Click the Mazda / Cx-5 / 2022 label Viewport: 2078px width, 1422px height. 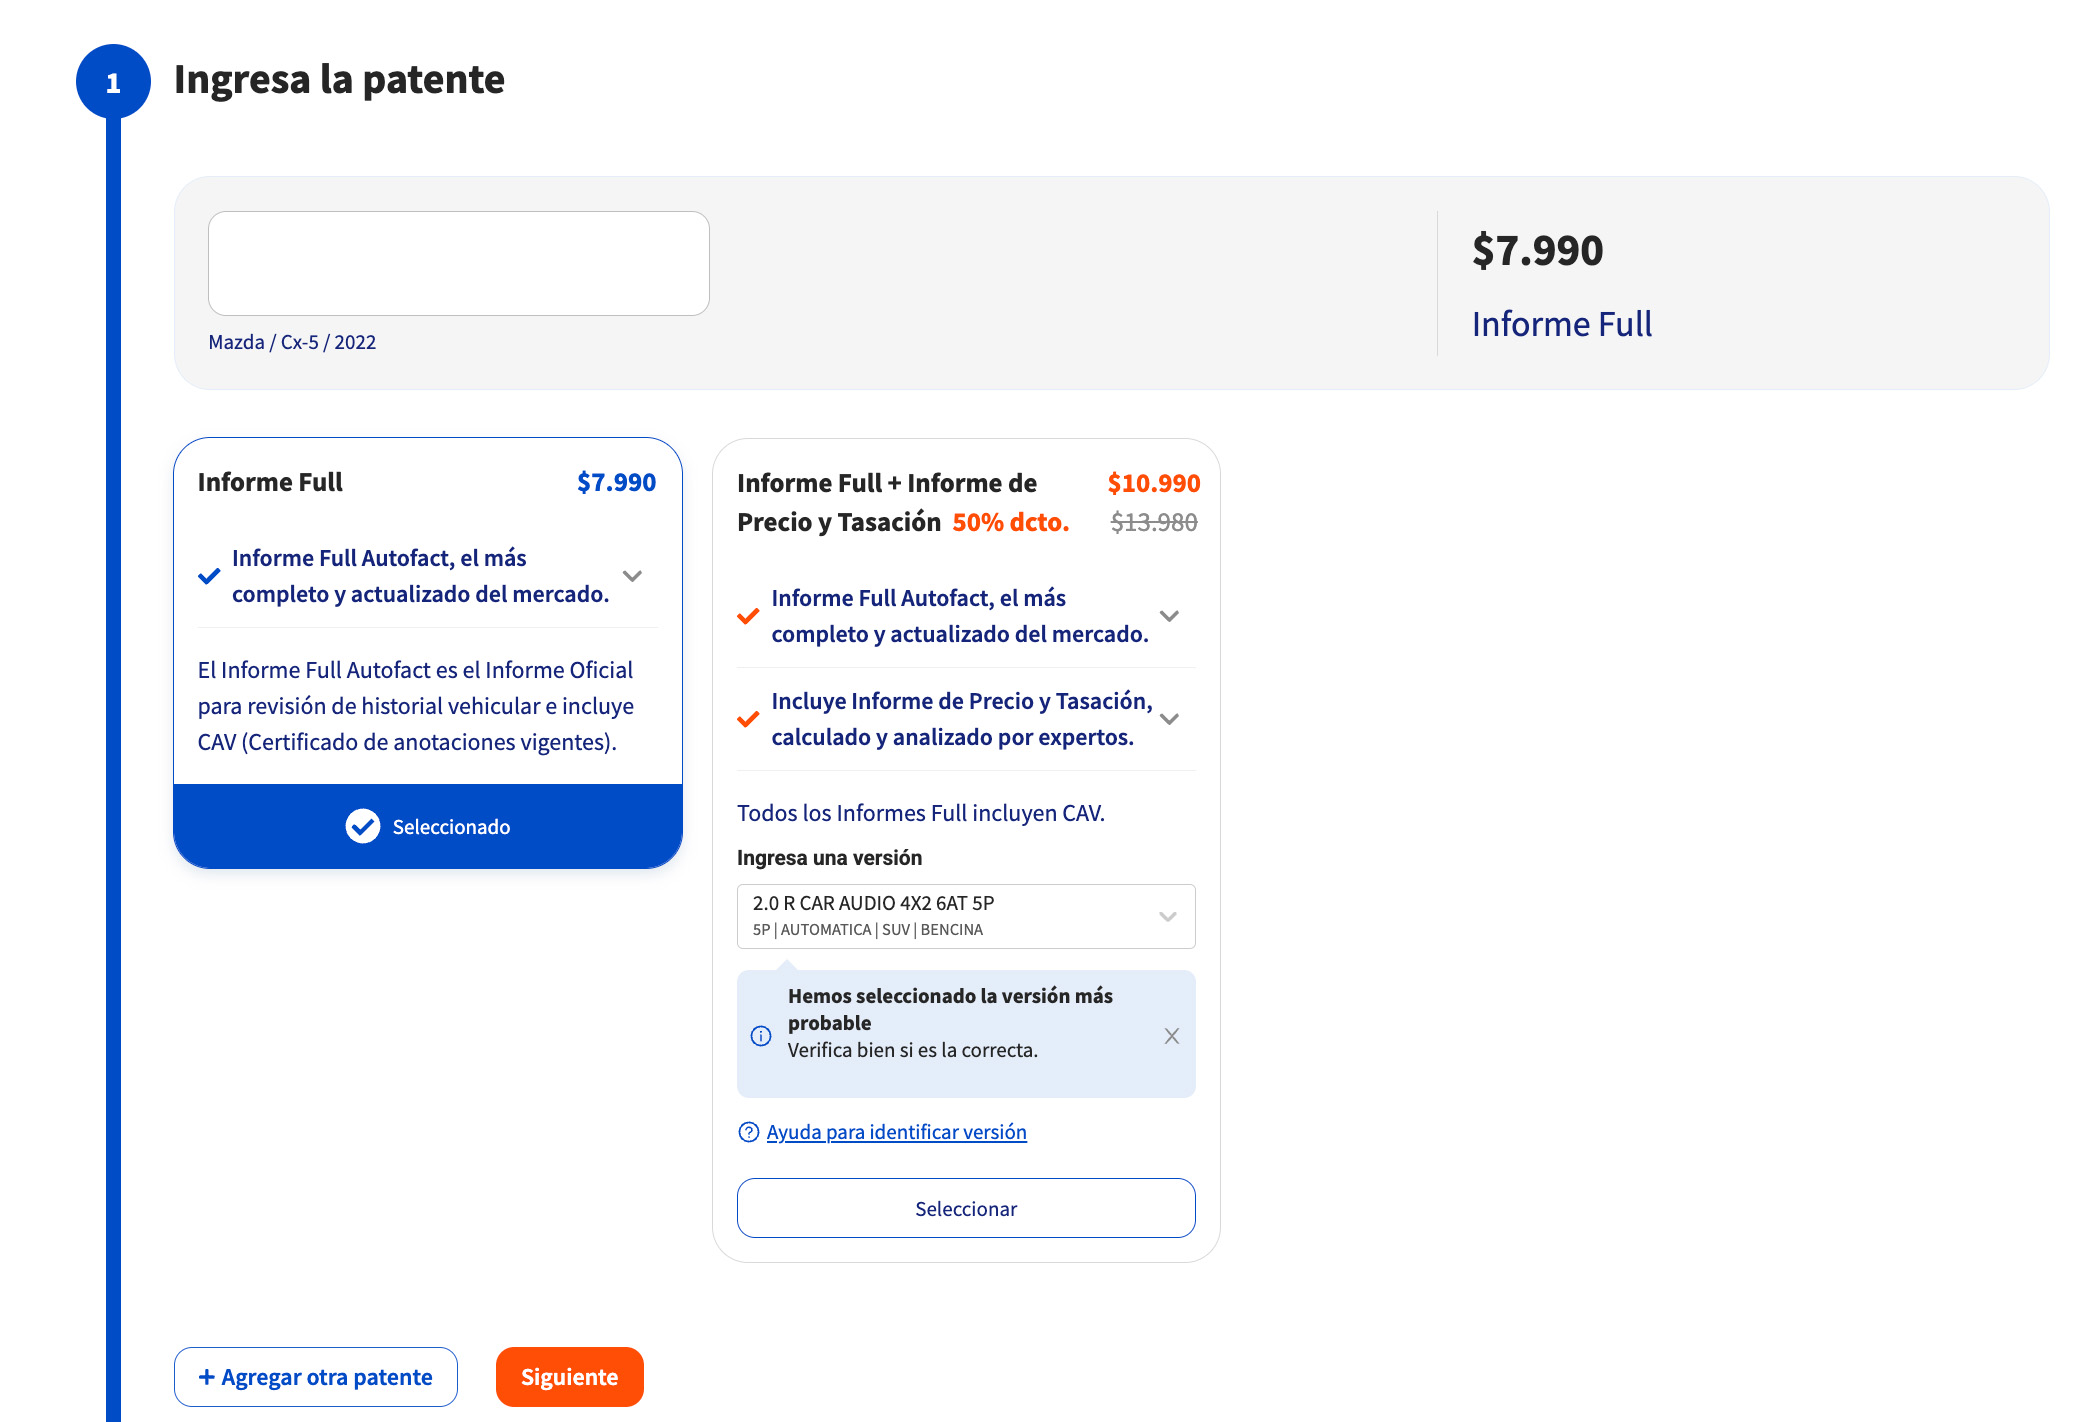click(293, 342)
